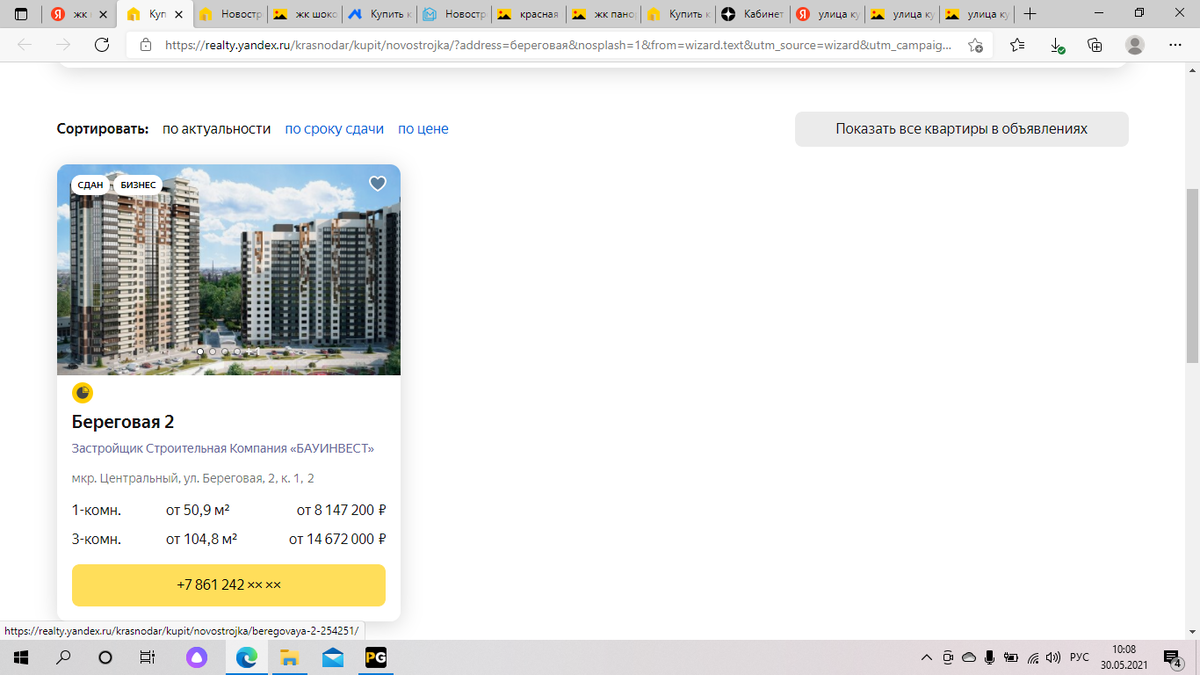Open the notification center with badge 4
The height and width of the screenshot is (675, 1200).
click(1174, 658)
